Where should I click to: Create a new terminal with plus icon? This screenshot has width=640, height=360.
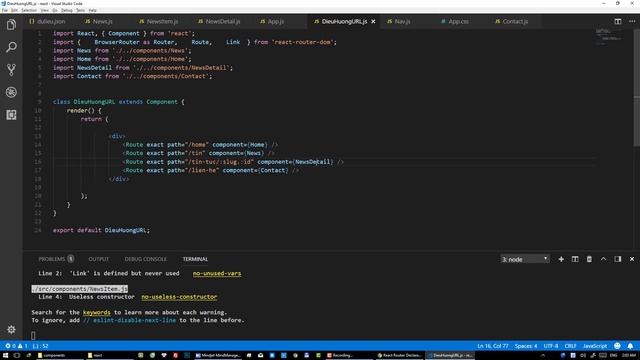[x=561, y=259]
